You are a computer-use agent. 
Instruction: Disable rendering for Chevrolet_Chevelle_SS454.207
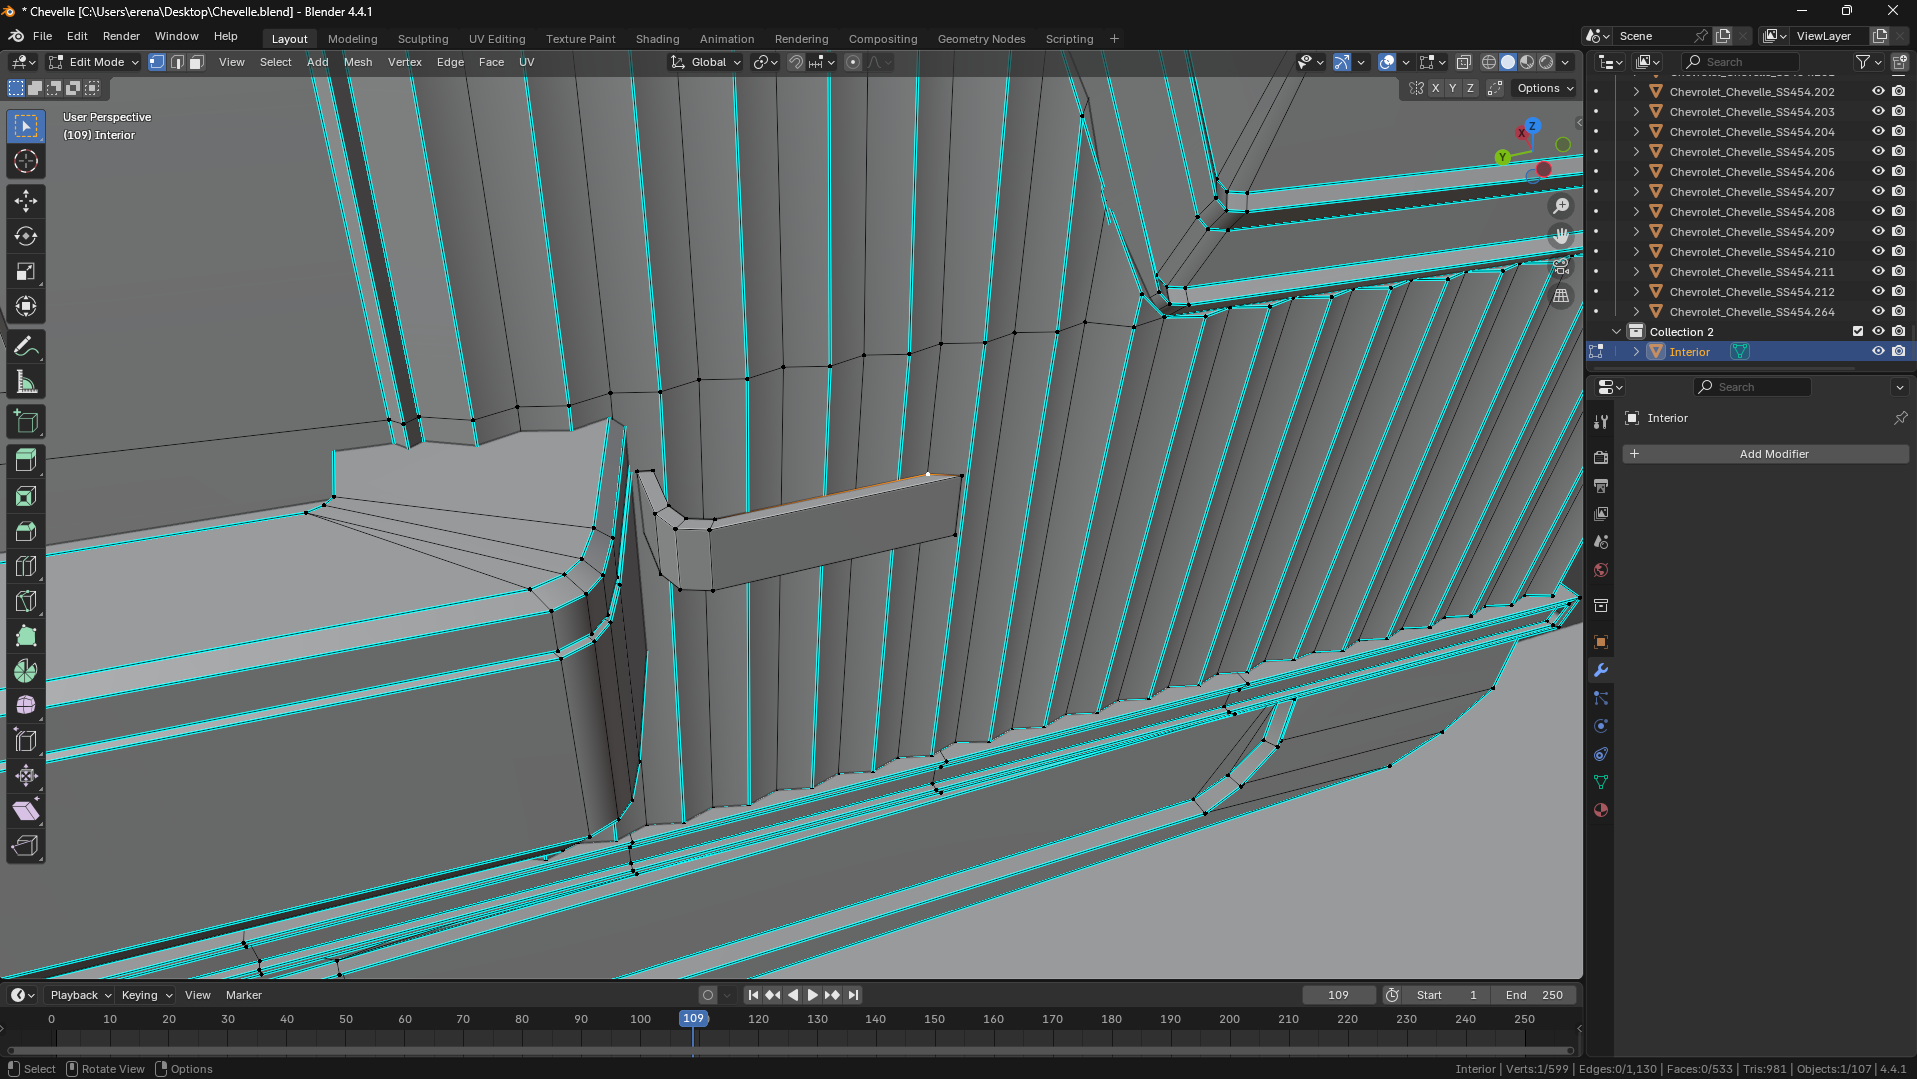[1898, 191]
